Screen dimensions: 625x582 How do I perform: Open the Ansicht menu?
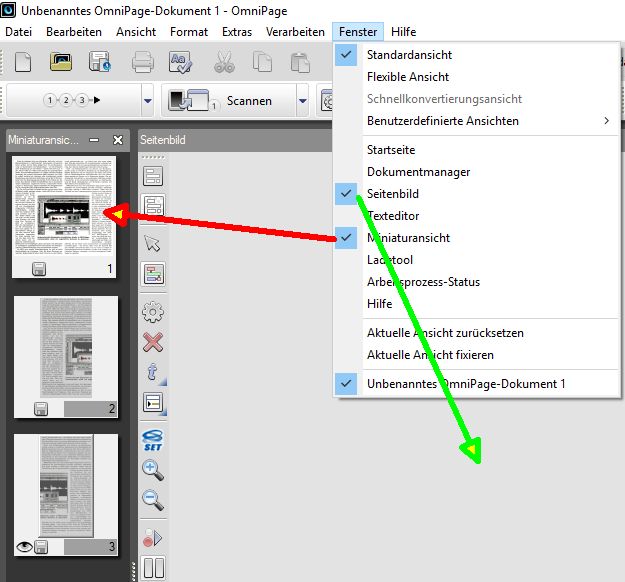[136, 32]
